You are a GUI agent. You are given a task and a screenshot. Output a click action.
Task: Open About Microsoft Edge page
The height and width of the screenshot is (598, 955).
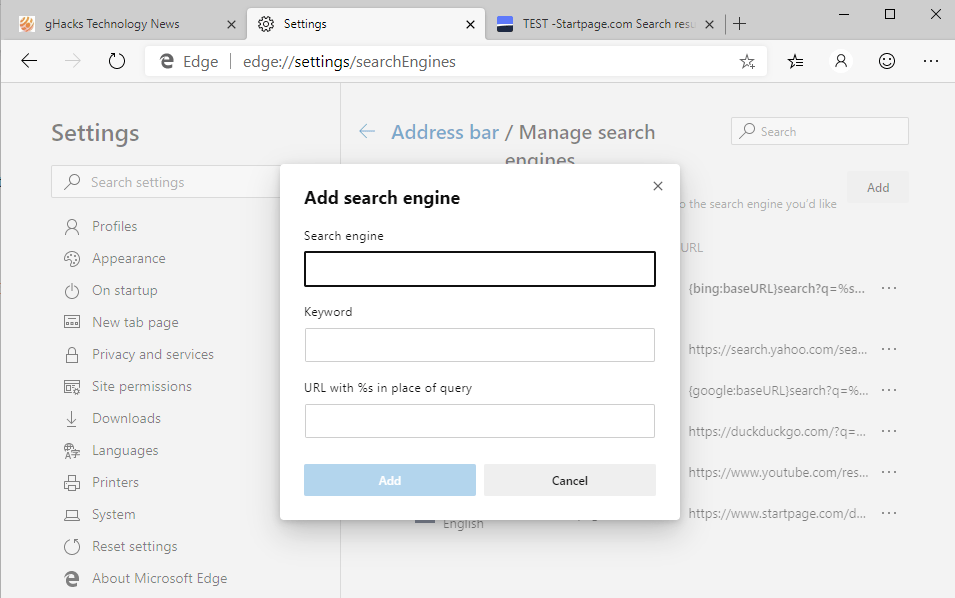pyautogui.click(x=146, y=579)
